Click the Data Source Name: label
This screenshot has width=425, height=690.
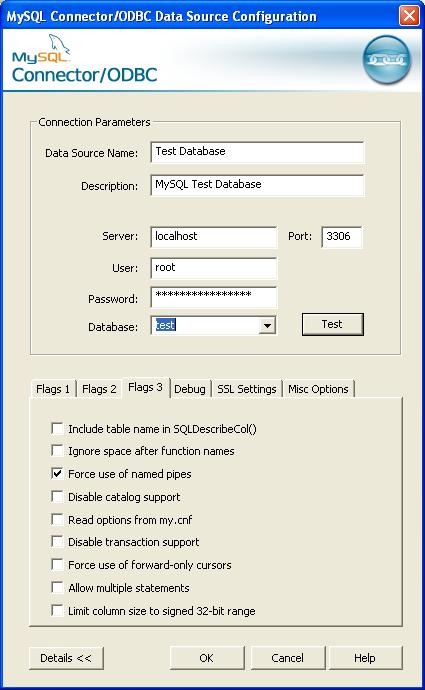(x=92, y=153)
